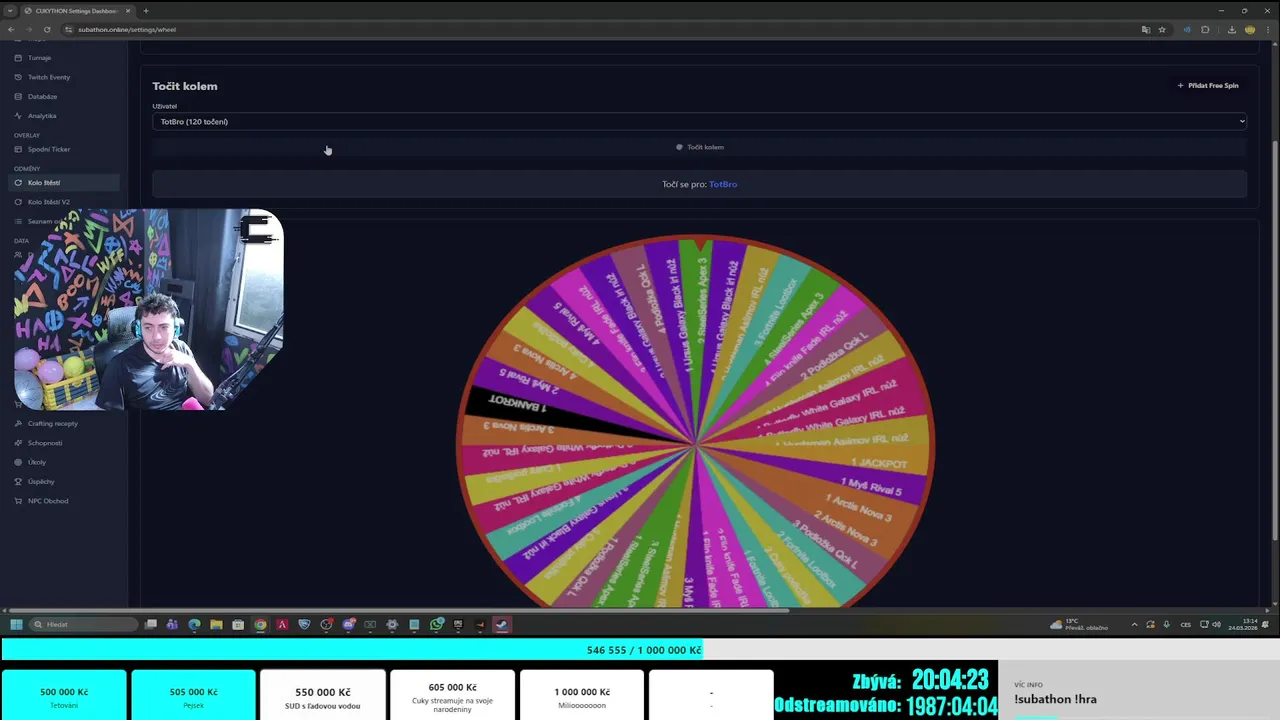Click the TotBro username link
The width and height of the screenshot is (1280, 720).
[723, 184]
